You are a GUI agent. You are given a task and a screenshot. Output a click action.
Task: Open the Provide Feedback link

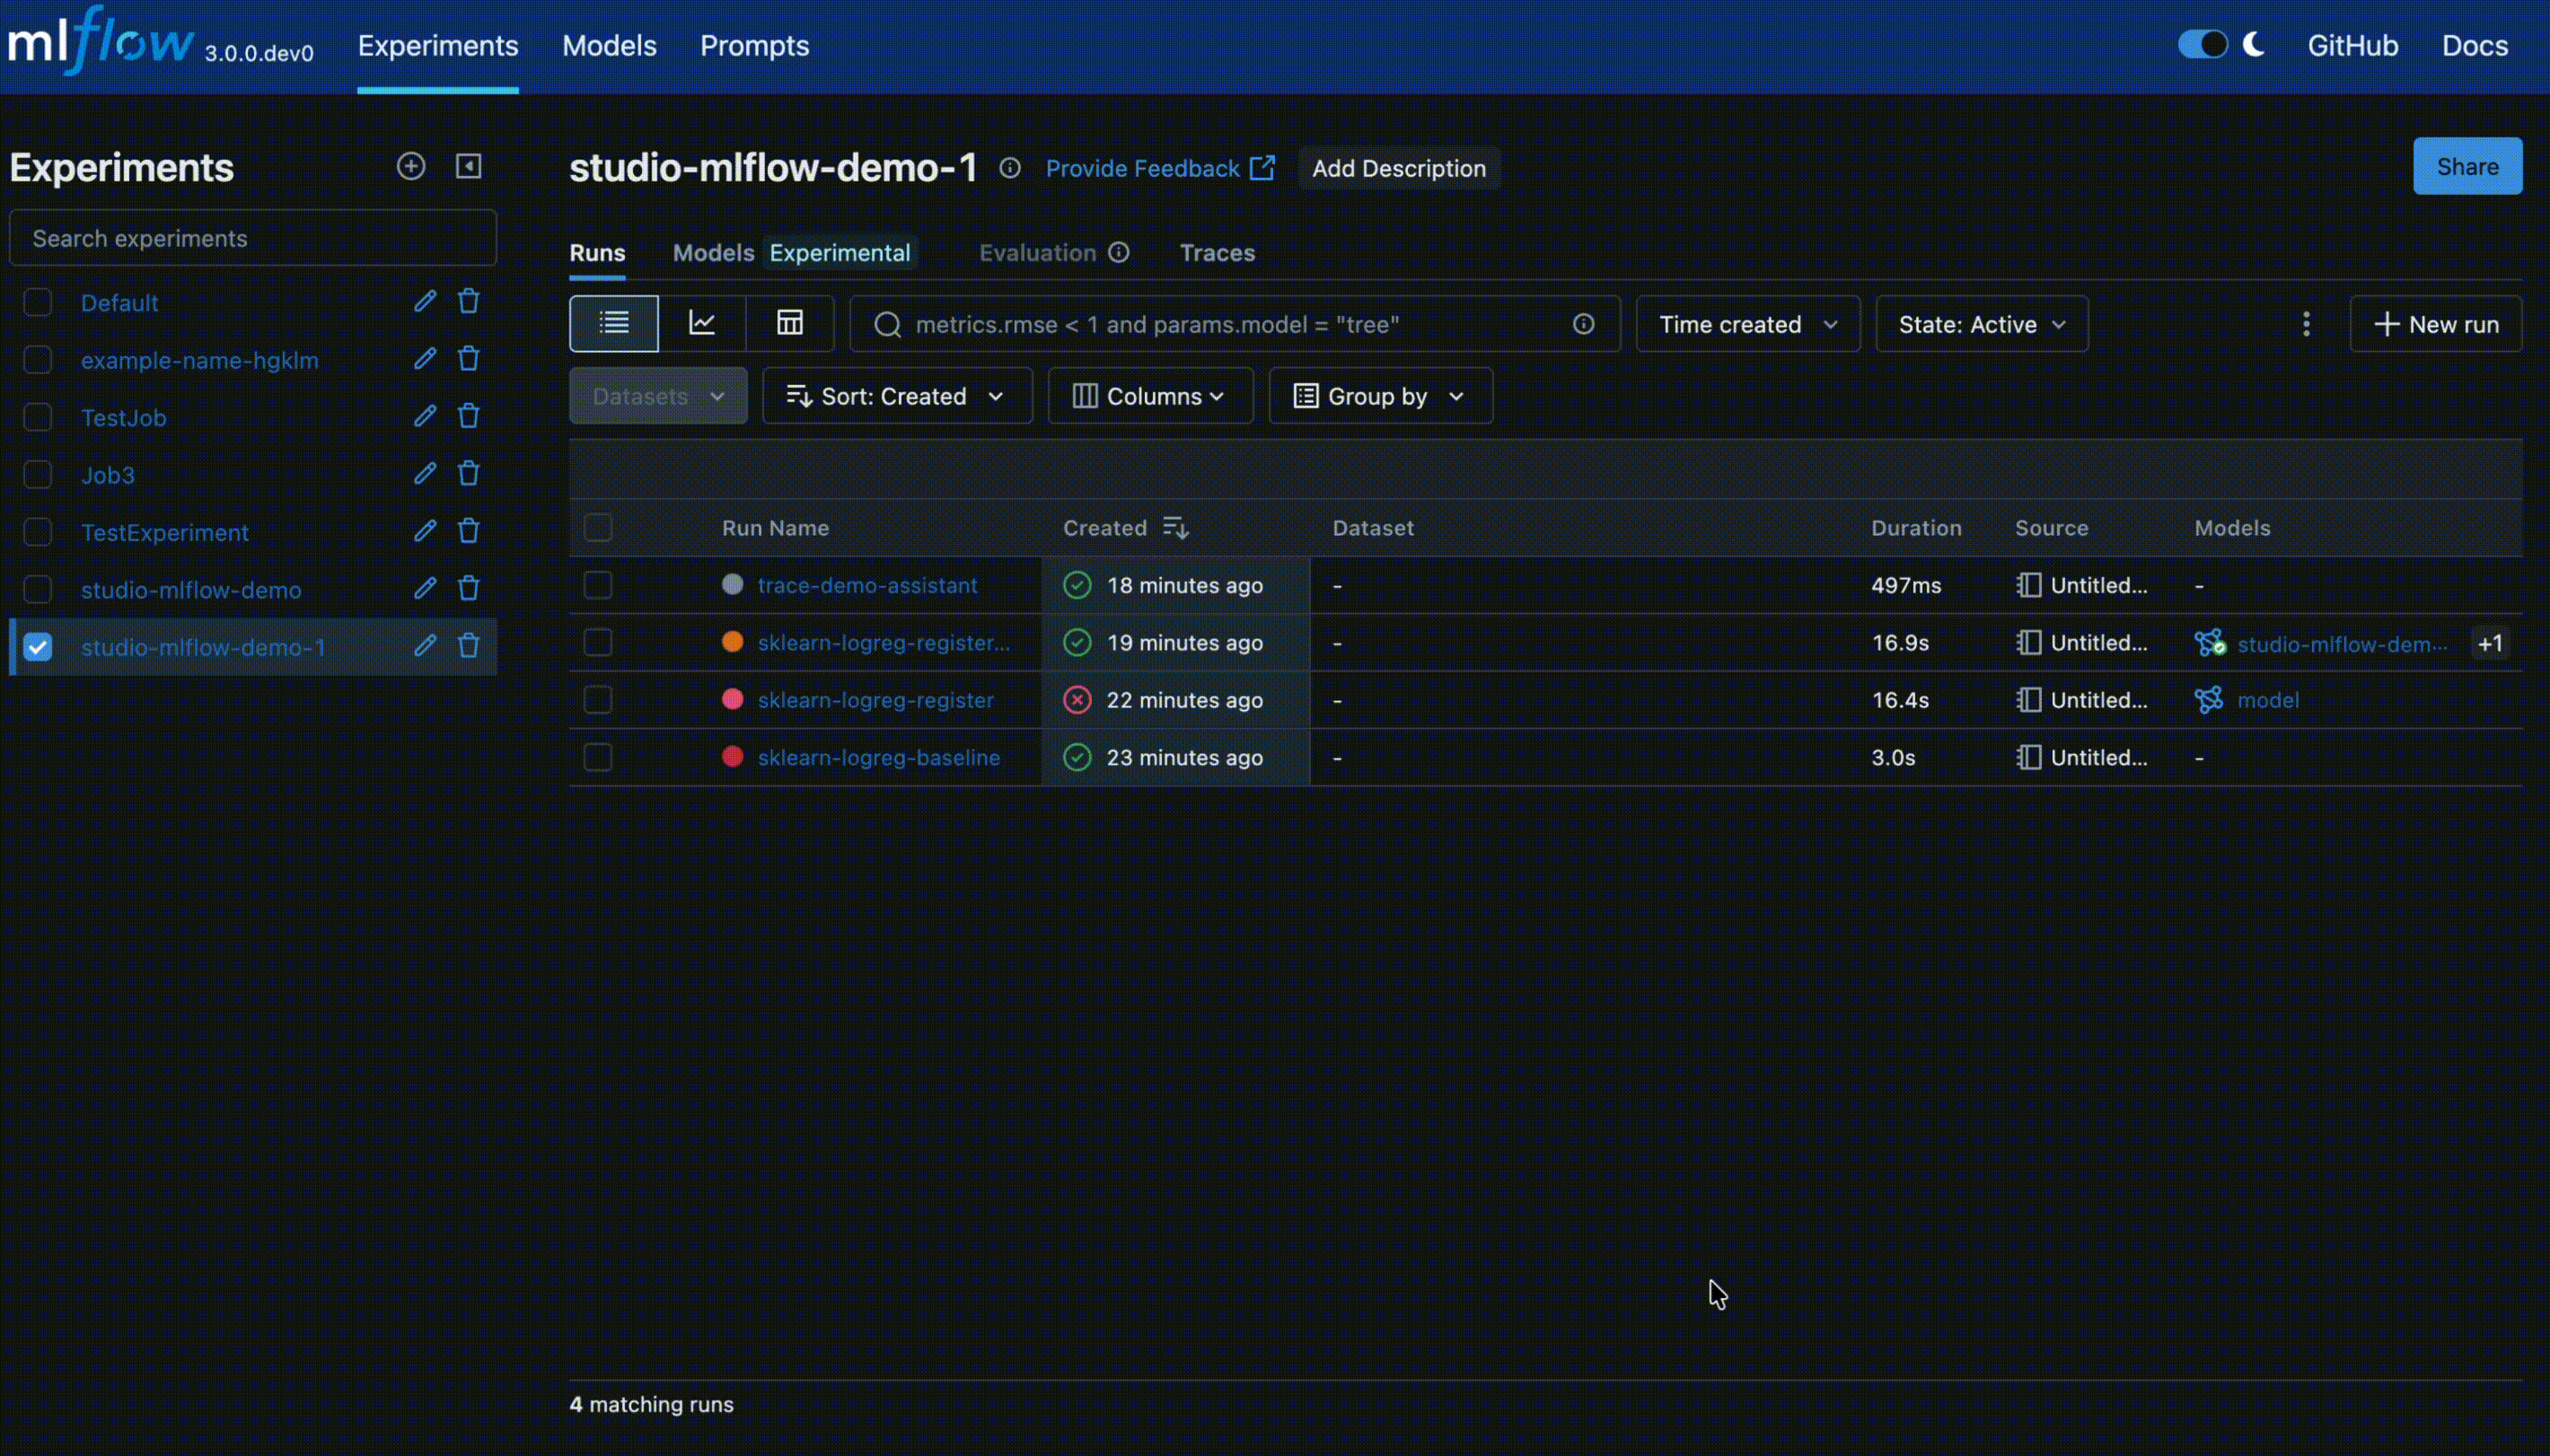(1160, 168)
